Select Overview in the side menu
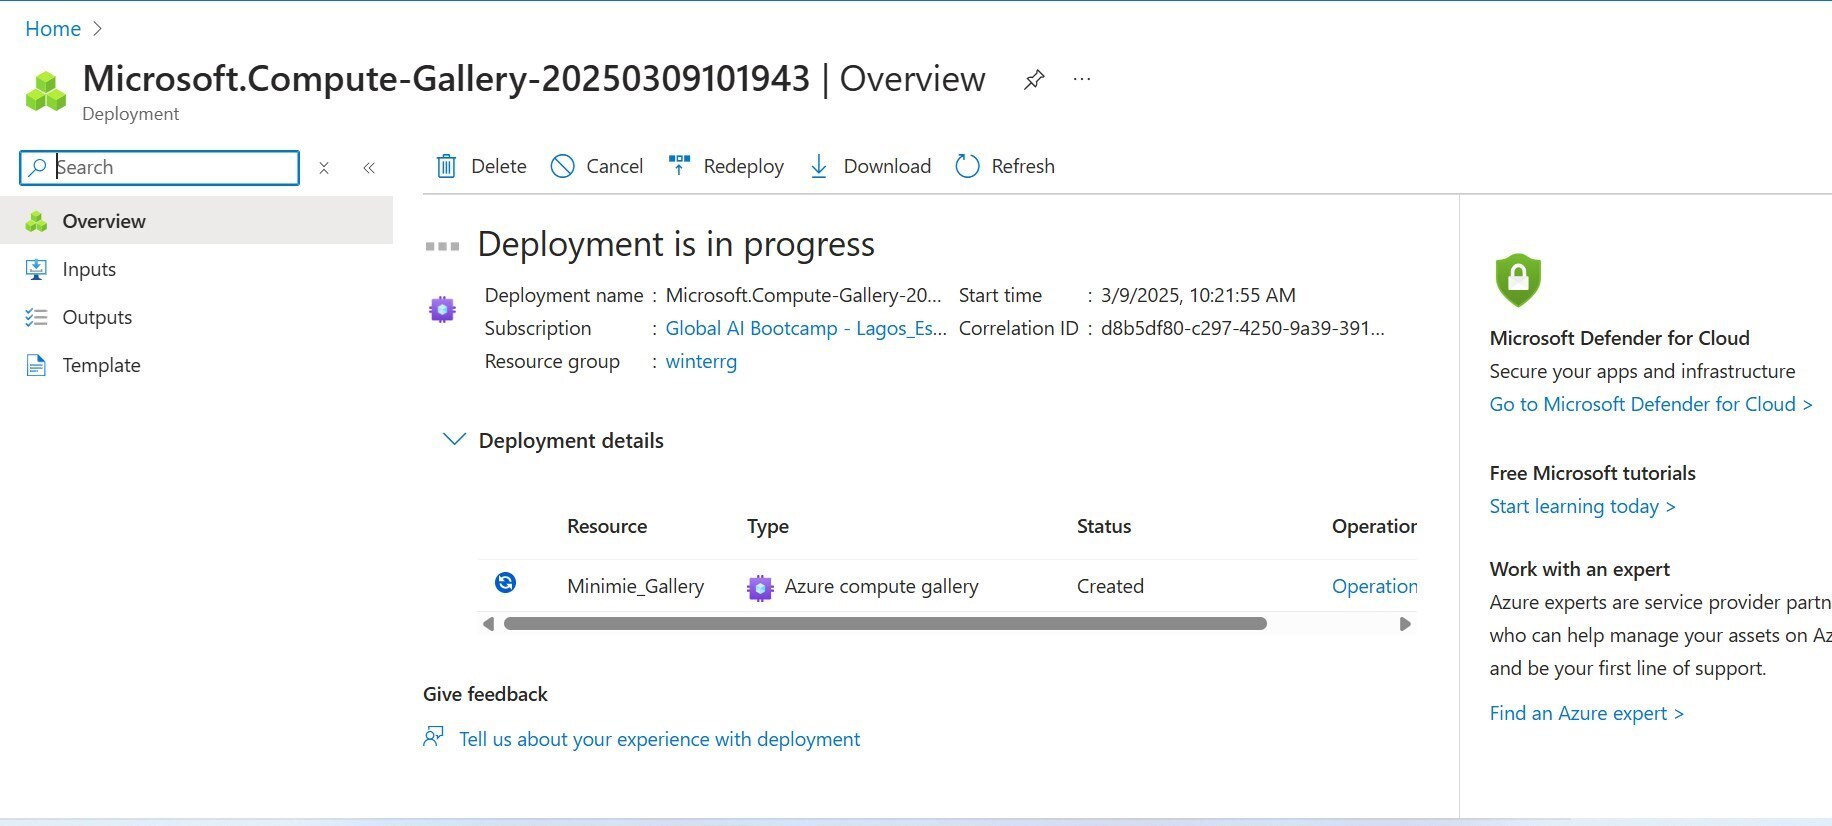This screenshot has width=1832, height=826. click(196, 221)
